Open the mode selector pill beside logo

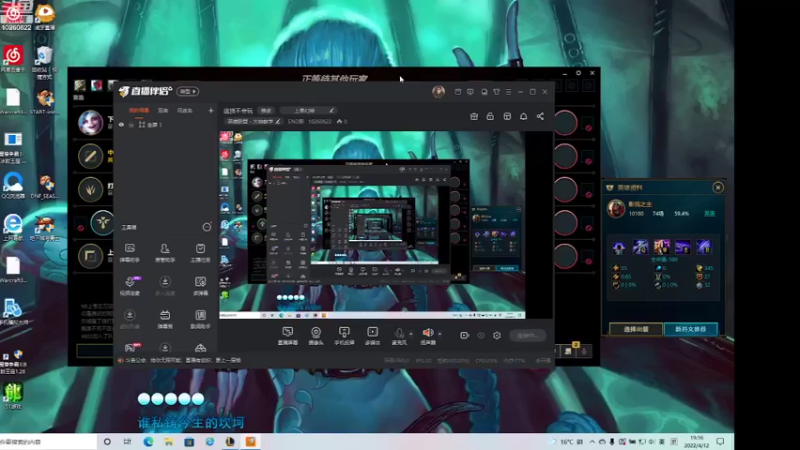[x=188, y=91]
